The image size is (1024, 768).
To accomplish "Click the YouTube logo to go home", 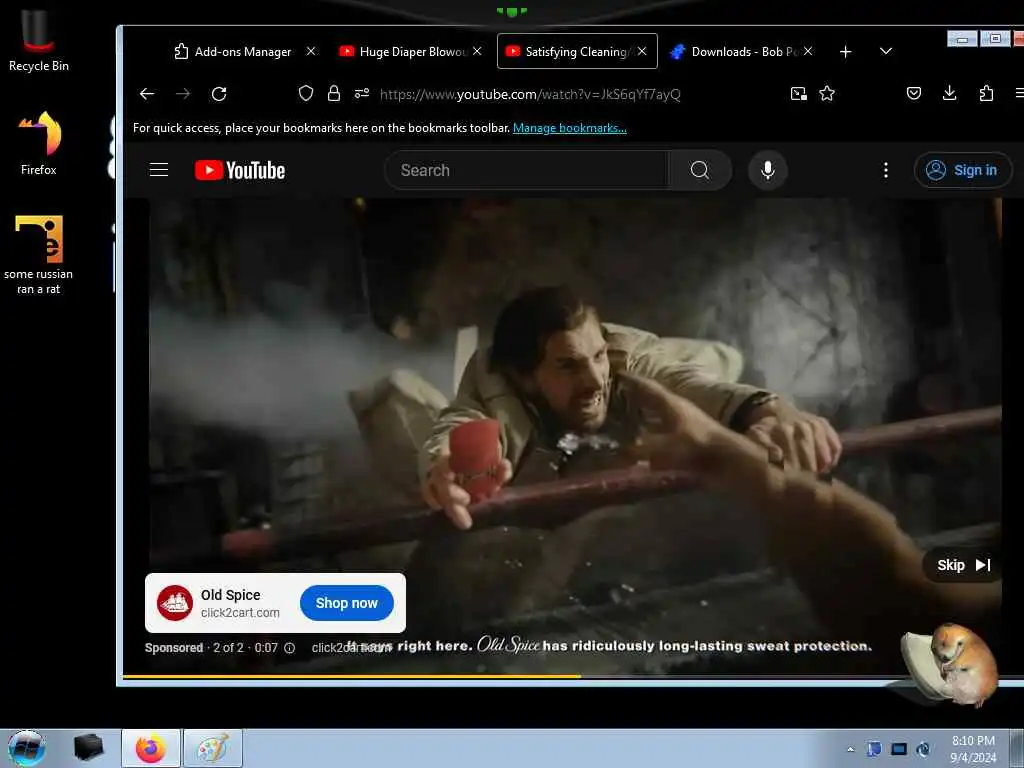I will click(240, 170).
